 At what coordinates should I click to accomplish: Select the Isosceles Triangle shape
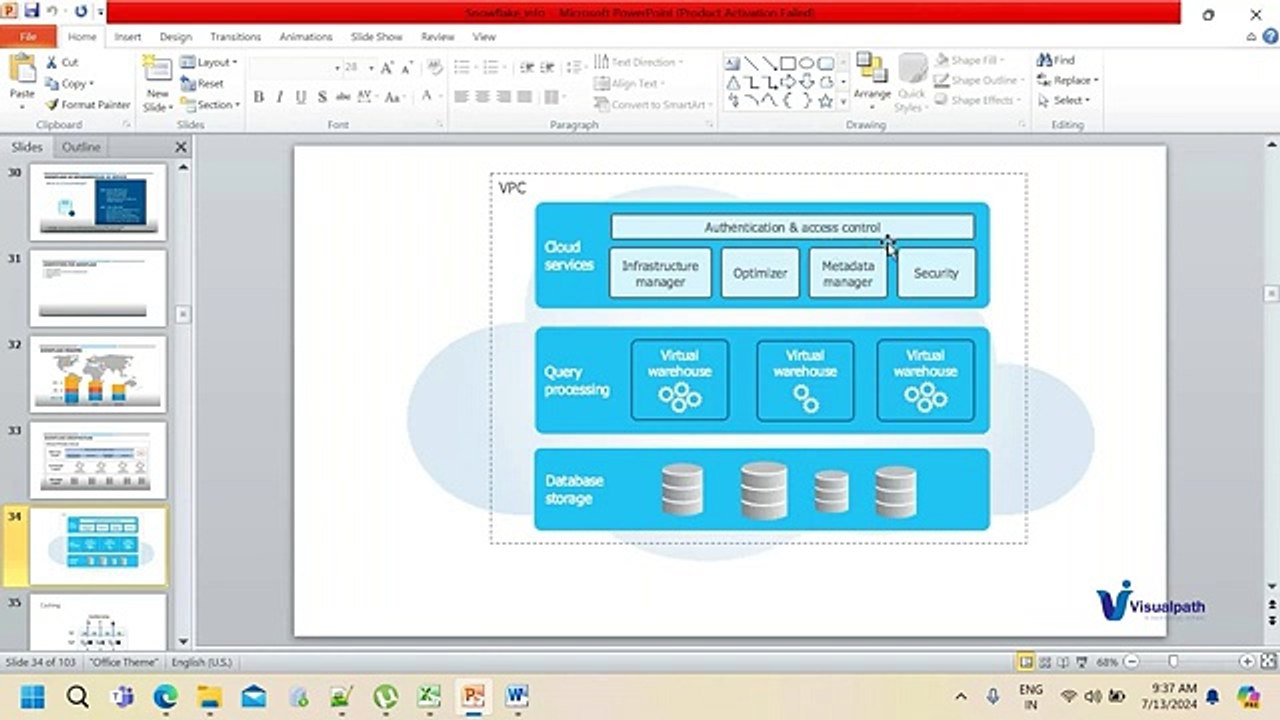pyautogui.click(x=732, y=82)
